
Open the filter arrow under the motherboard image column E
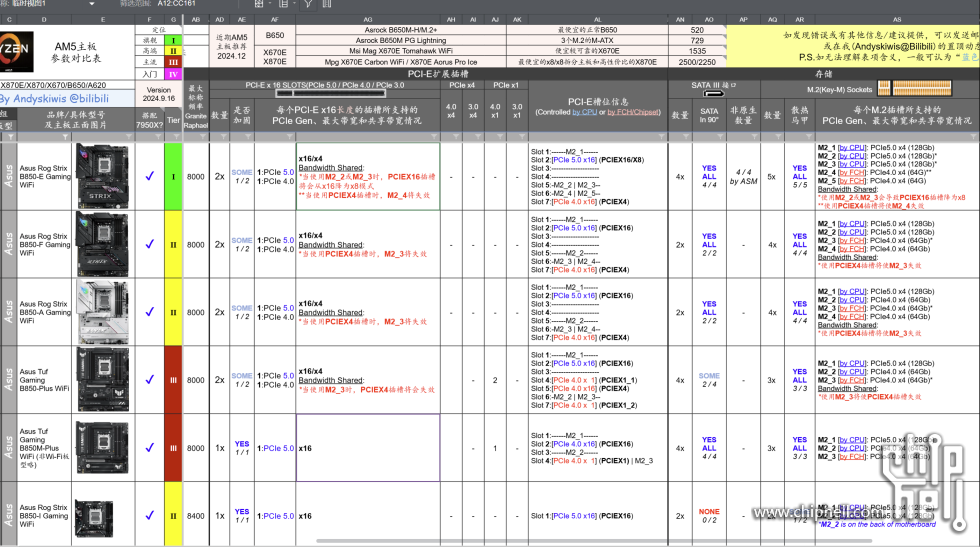click(x=129, y=136)
